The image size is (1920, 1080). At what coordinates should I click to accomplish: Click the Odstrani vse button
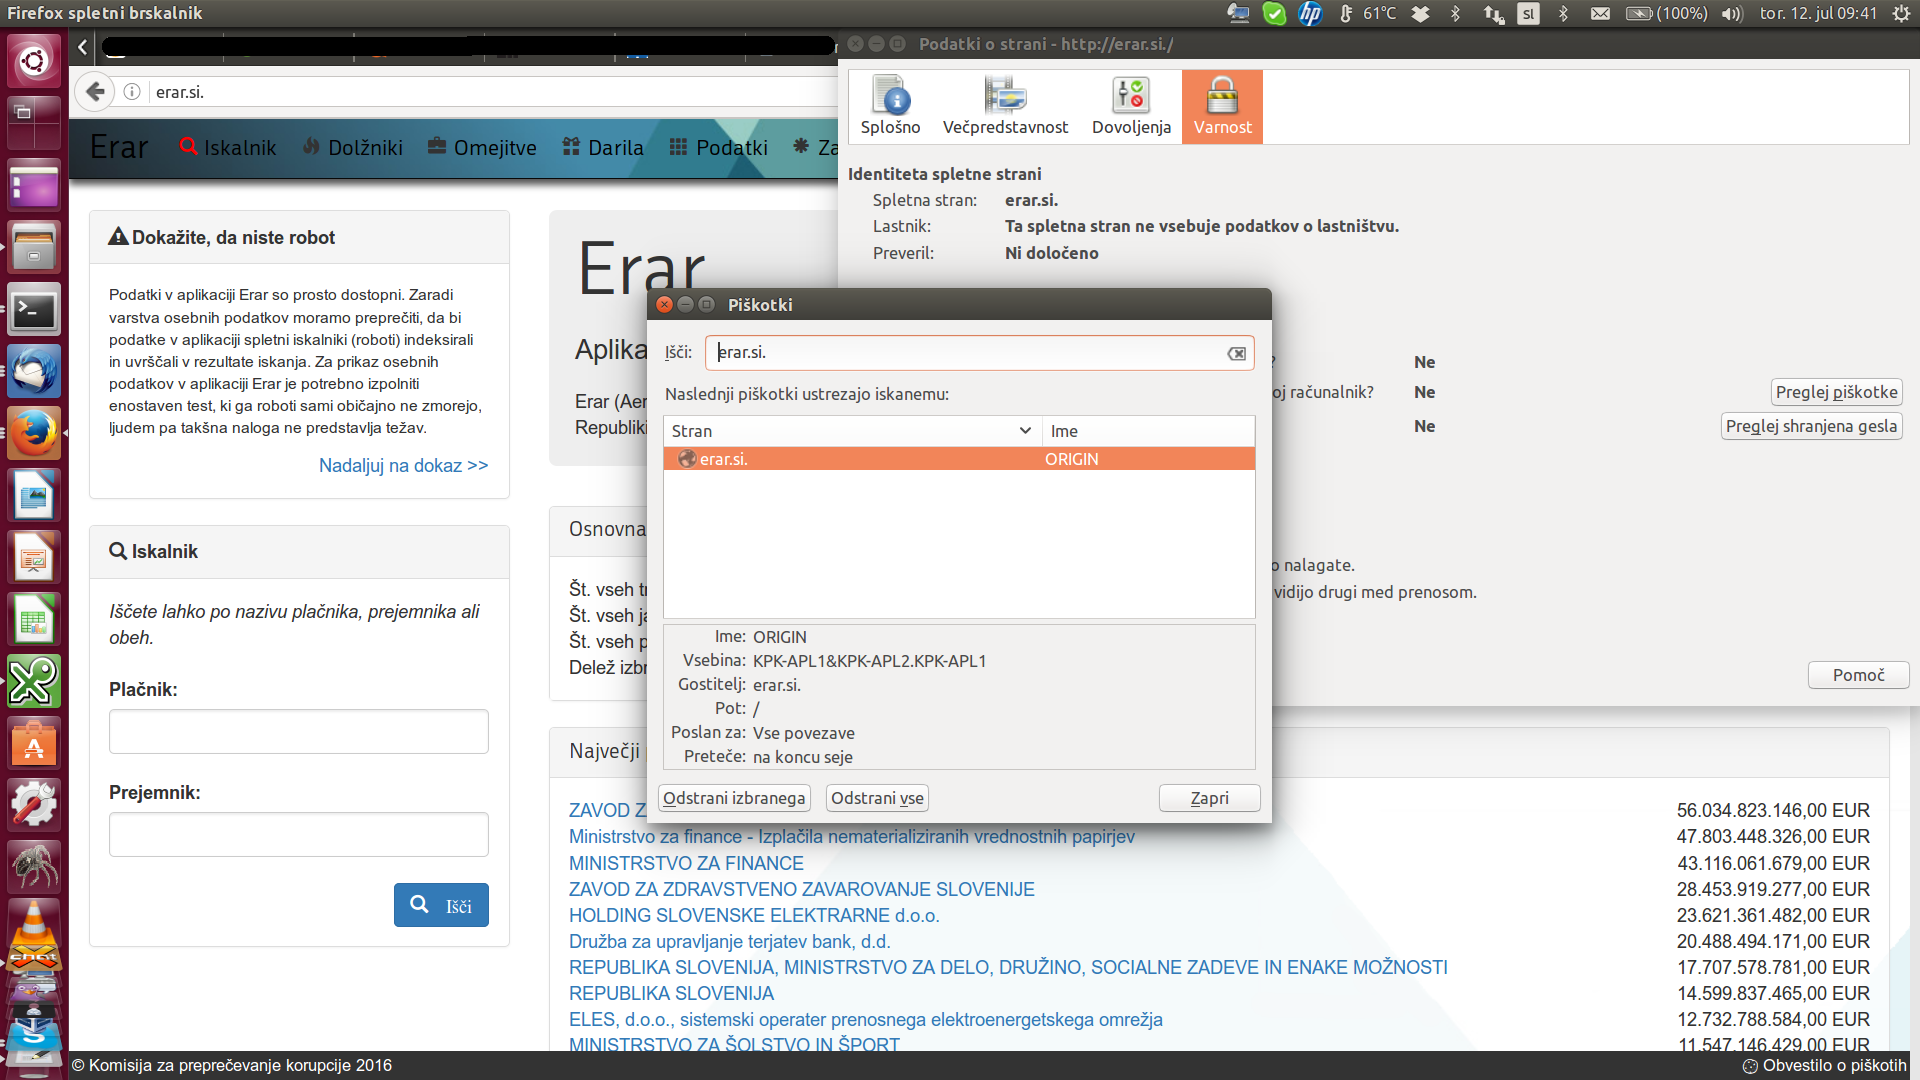pyautogui.click(x=877, y=798)
